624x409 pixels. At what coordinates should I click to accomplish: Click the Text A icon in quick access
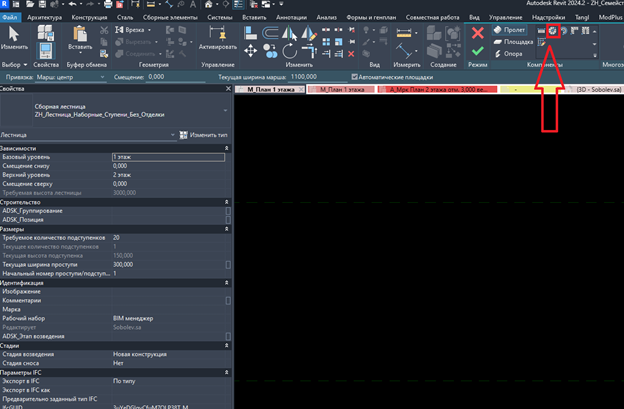pos(193,4)
